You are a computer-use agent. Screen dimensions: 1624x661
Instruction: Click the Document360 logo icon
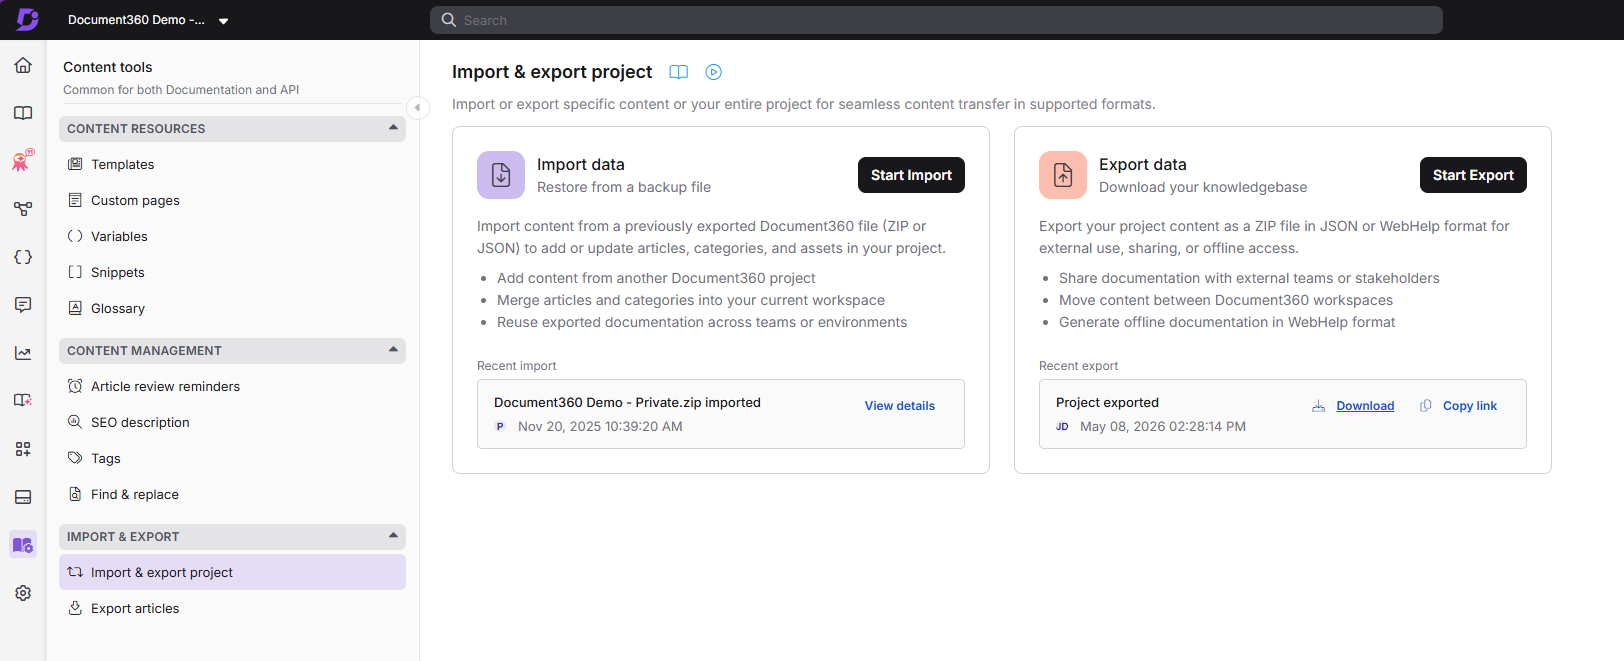coord(28,19)
